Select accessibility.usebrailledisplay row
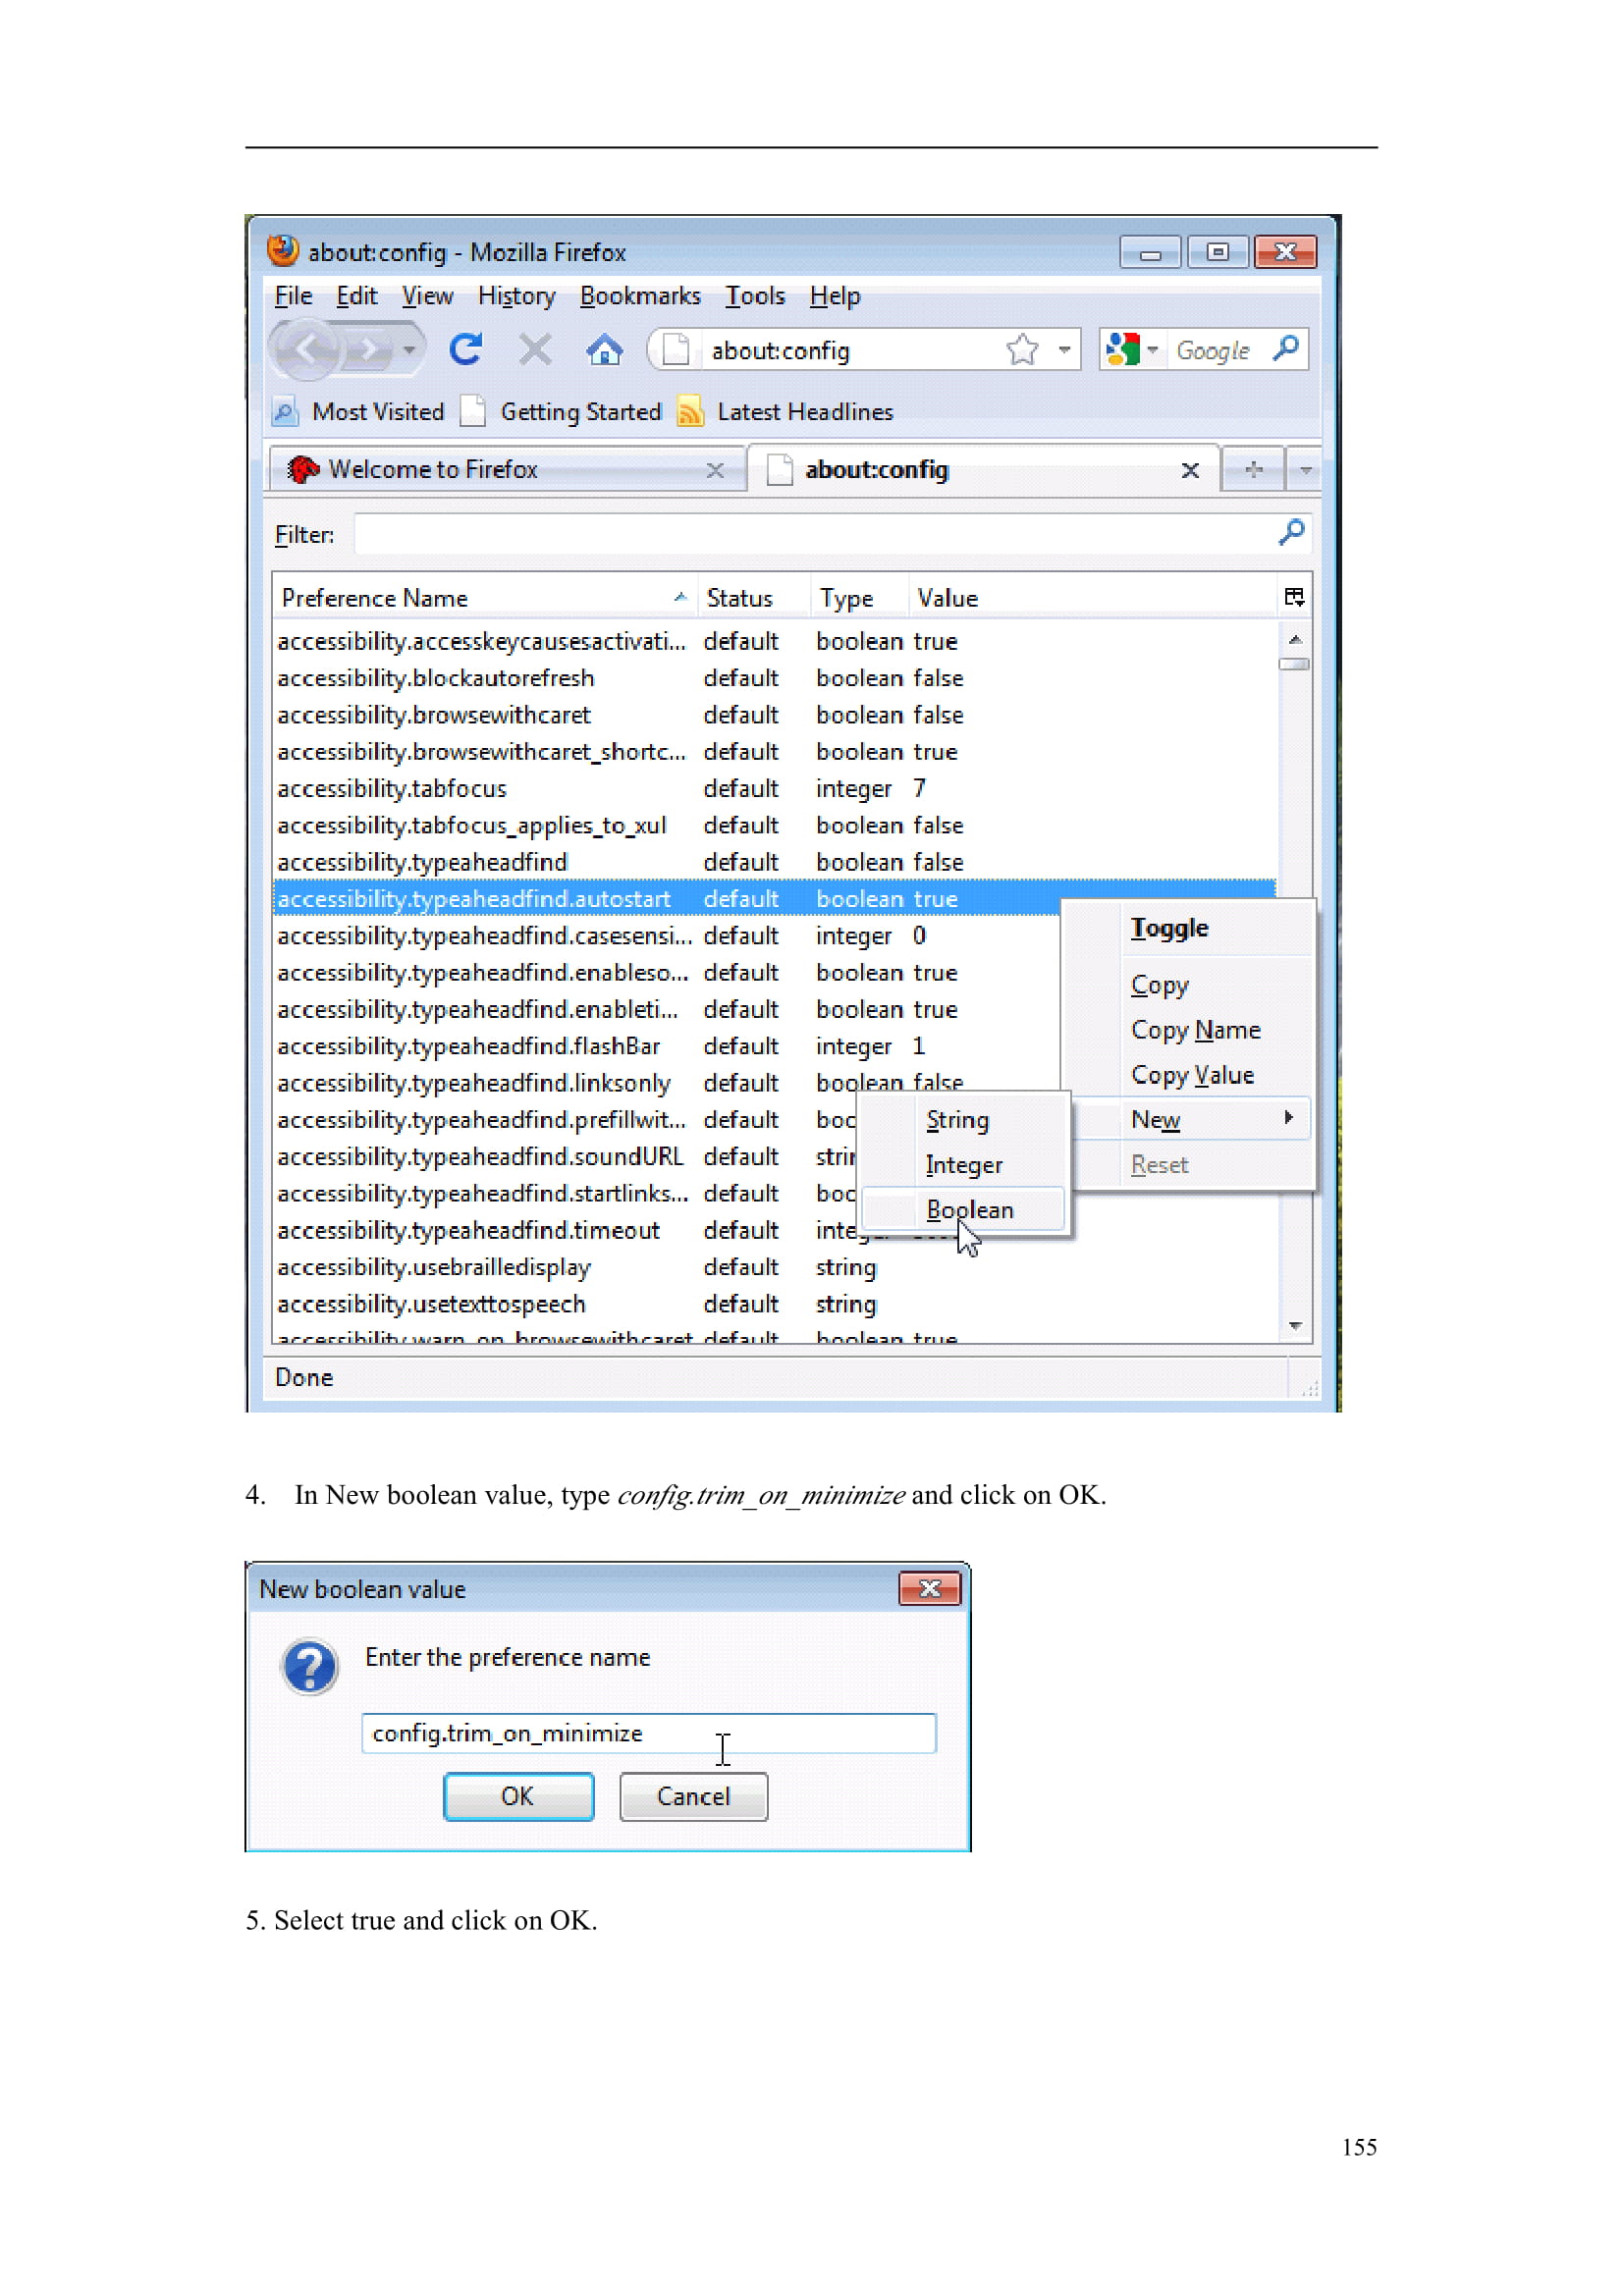The image size is (1624, 2296). [x=775, y=1267]
